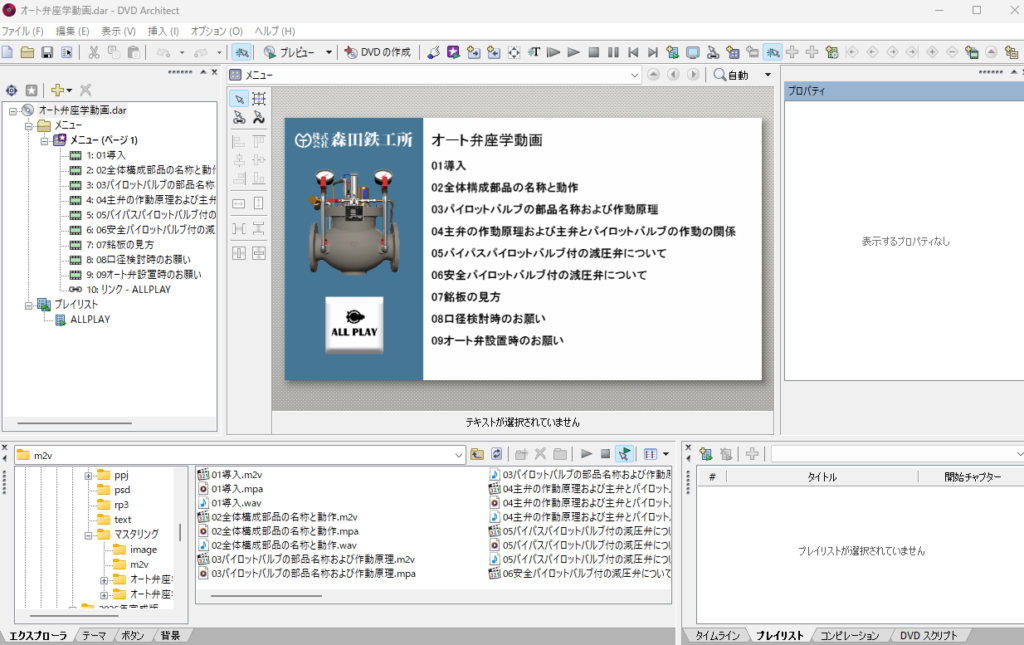Select the sizing grid tool beside the canvas

tap(259, 98)
